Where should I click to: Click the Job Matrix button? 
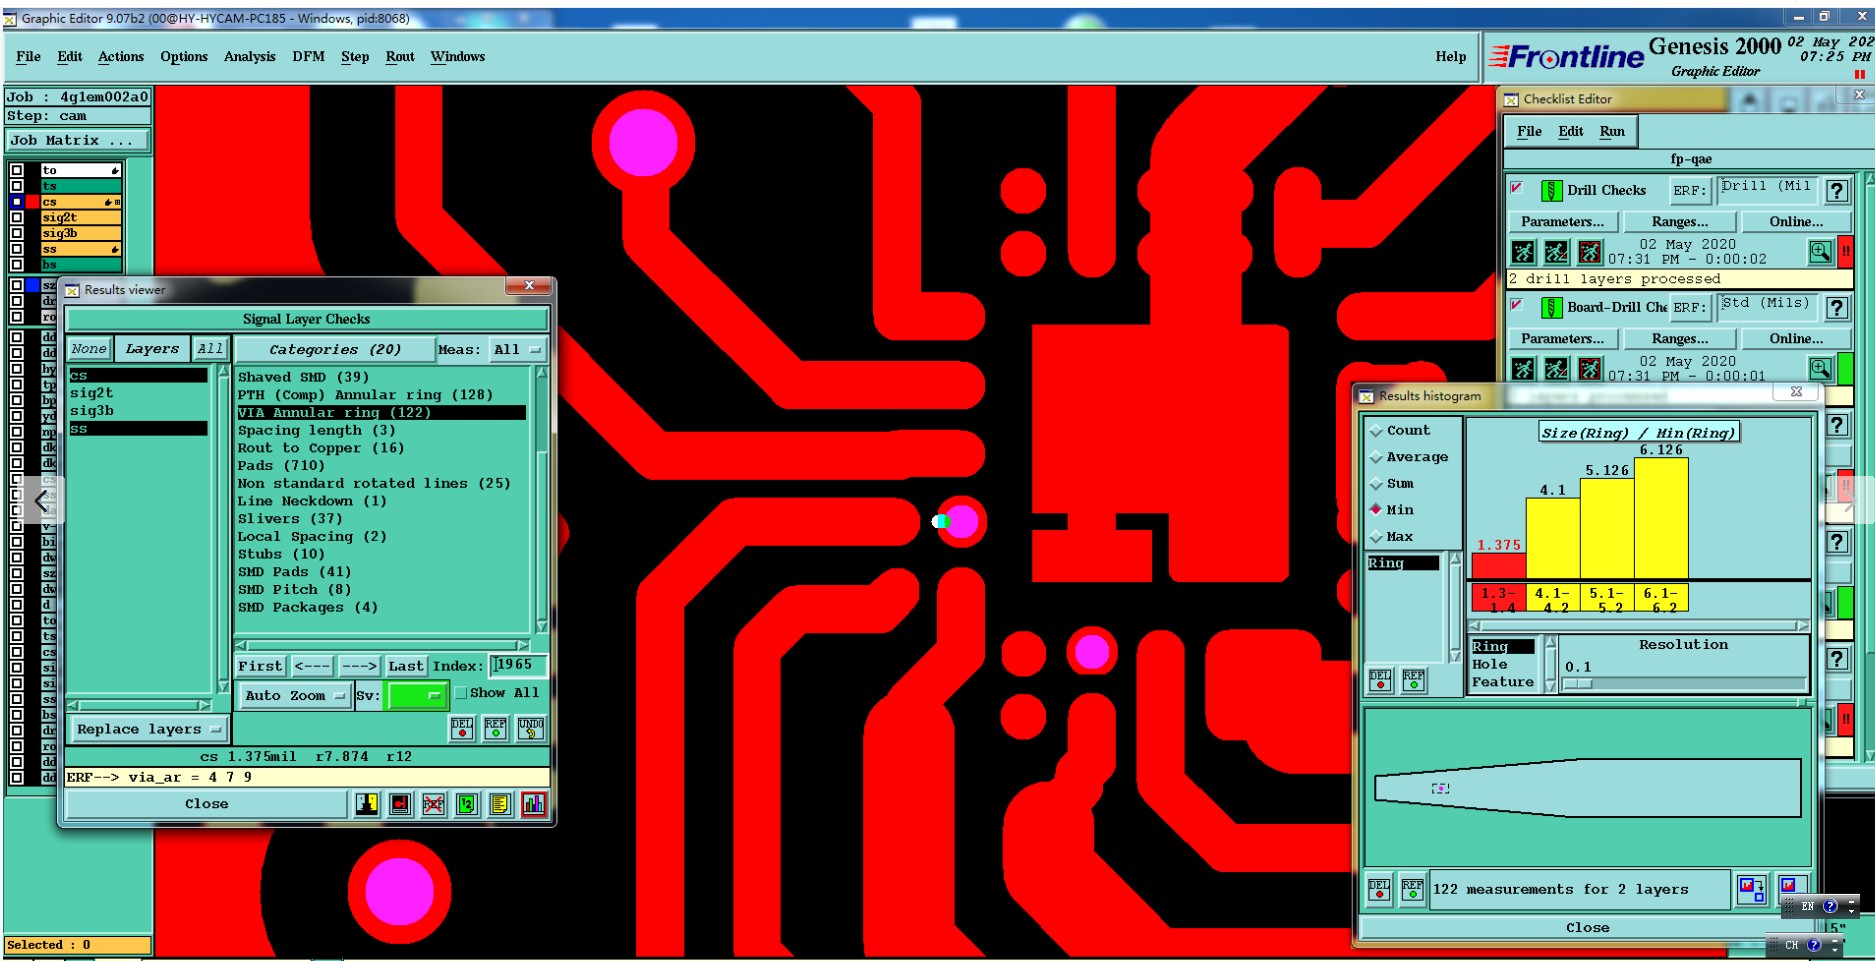pyautogui.click(x=78, y=140)
